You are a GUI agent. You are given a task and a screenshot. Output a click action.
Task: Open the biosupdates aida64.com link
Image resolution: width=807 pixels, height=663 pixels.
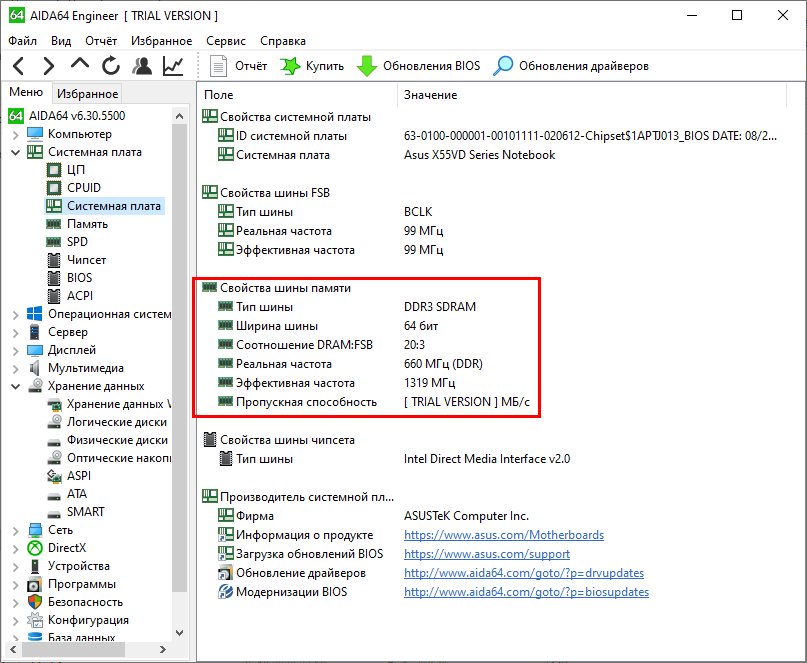pos(527,592)
